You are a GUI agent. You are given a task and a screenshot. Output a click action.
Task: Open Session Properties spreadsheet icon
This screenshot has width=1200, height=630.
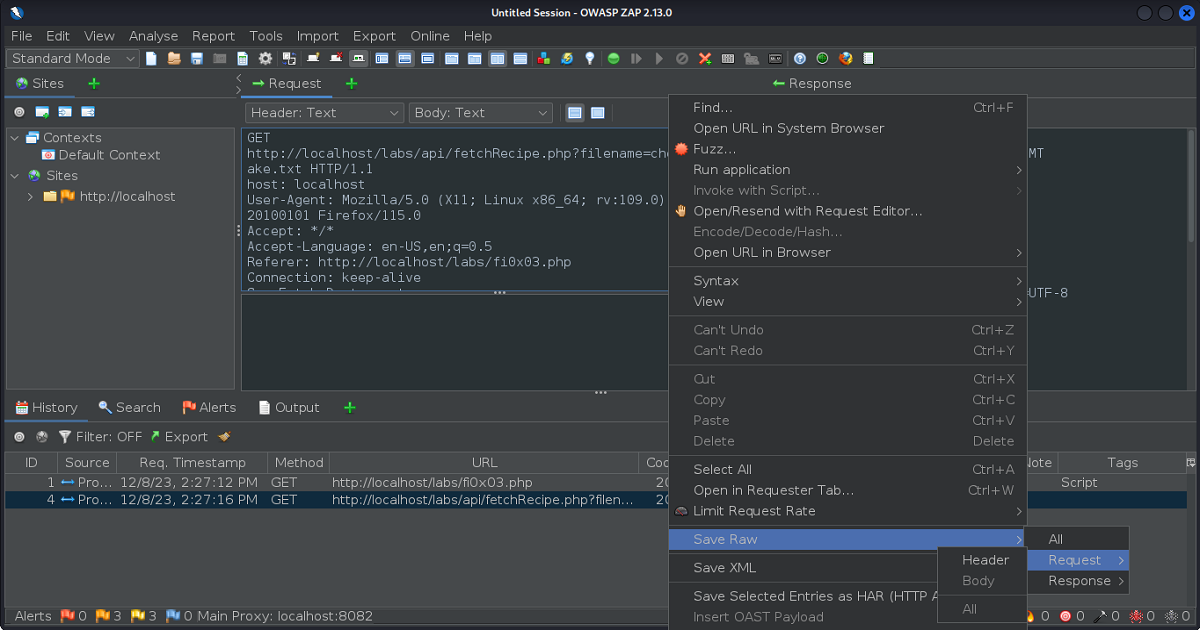[x=243, y=59]
